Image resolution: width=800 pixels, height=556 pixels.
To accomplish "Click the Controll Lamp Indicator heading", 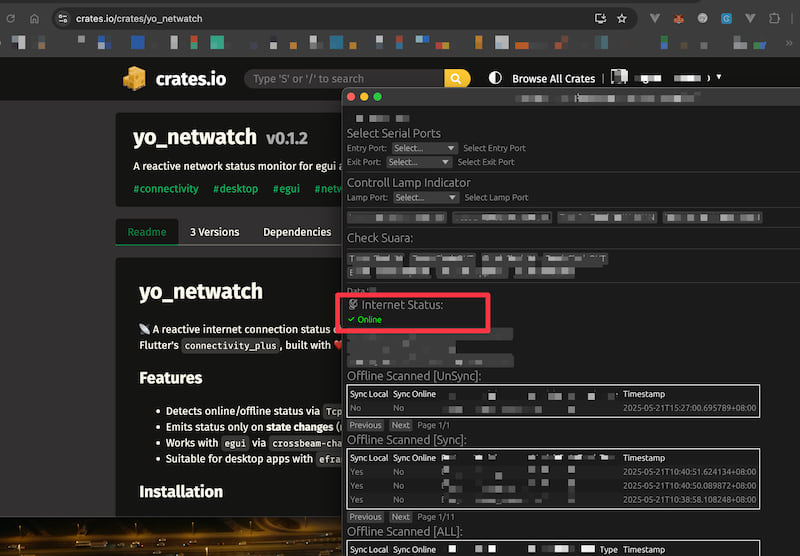I will click(408, 183).
